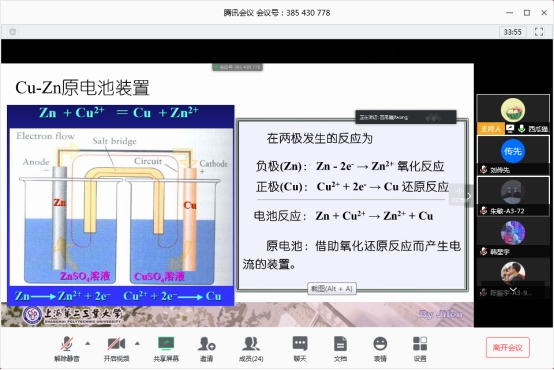Collapse participant sidebar with chevron arrow
This screenshot has height=370, width=554.
pyautogui.click(x=469, y=196)
